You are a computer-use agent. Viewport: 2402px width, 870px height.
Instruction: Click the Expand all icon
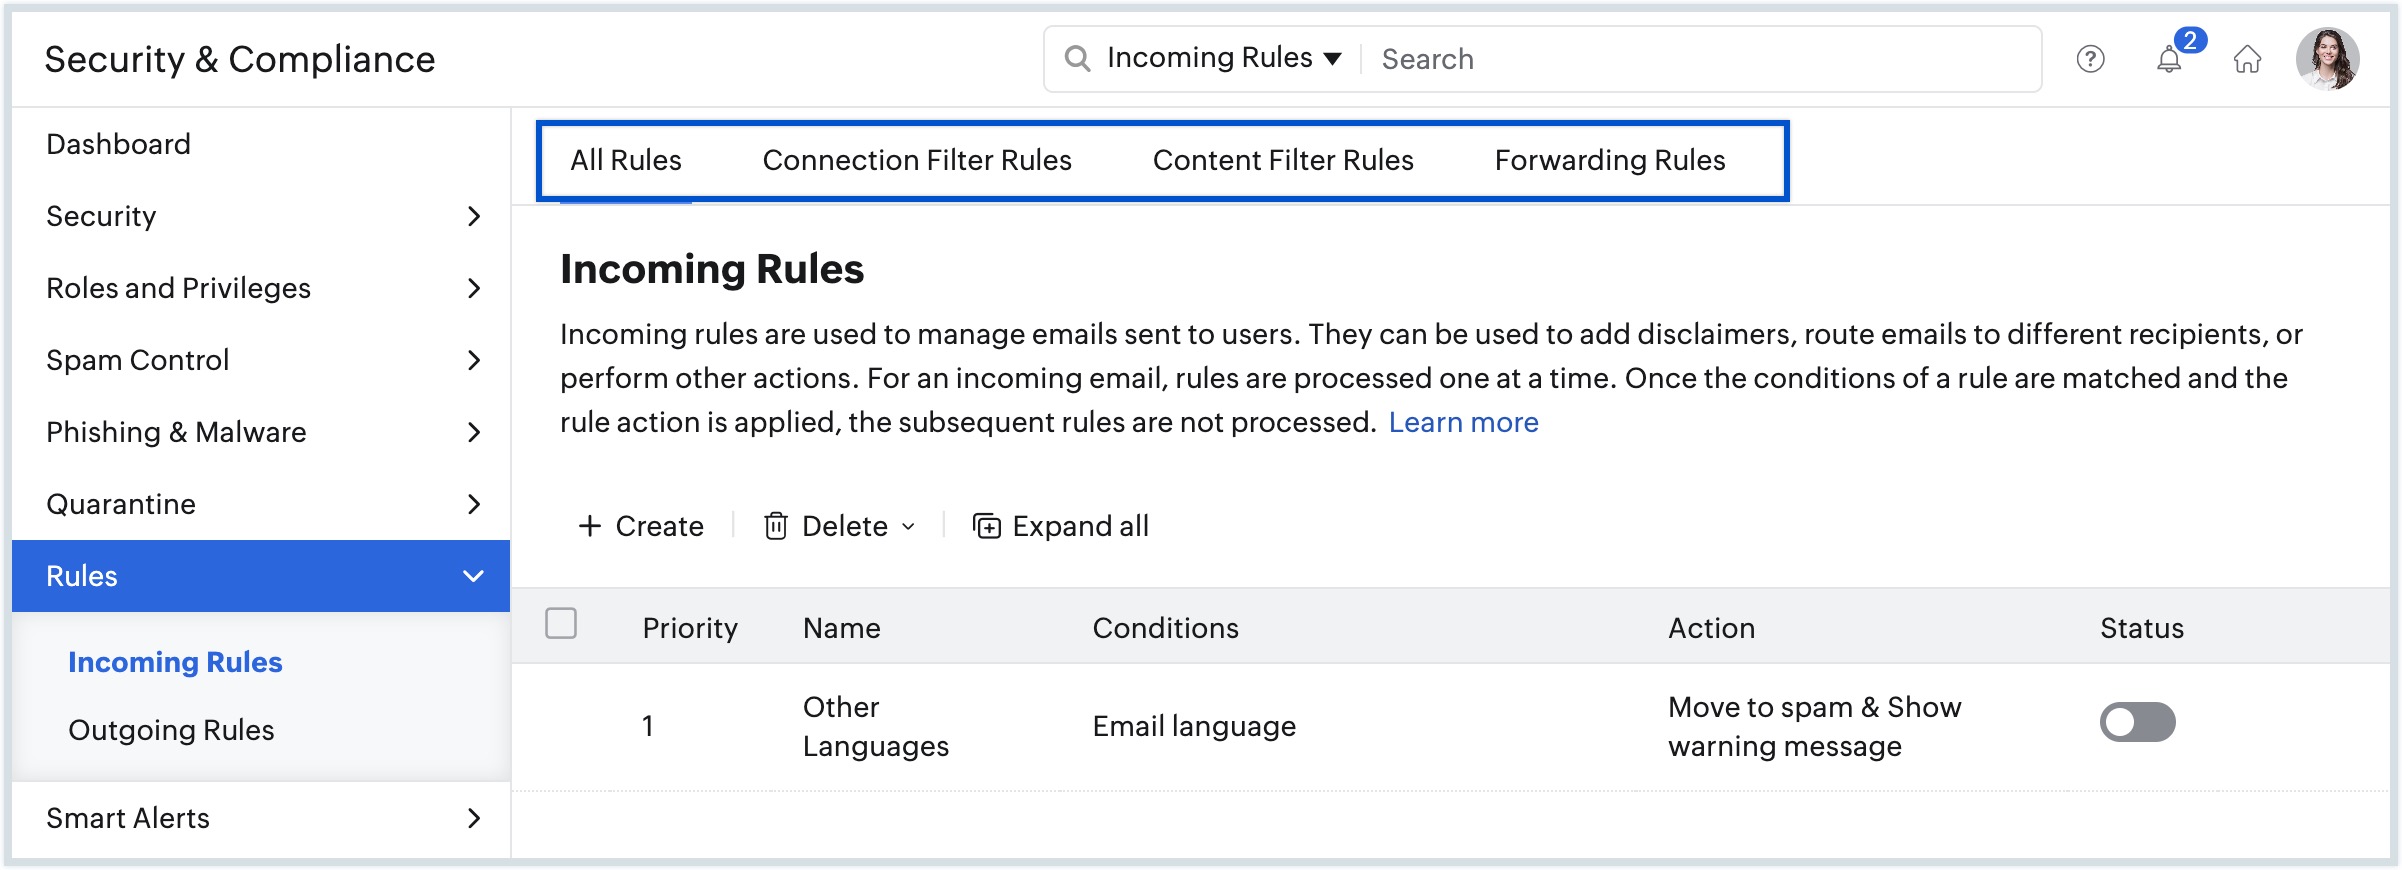point(987,526)
